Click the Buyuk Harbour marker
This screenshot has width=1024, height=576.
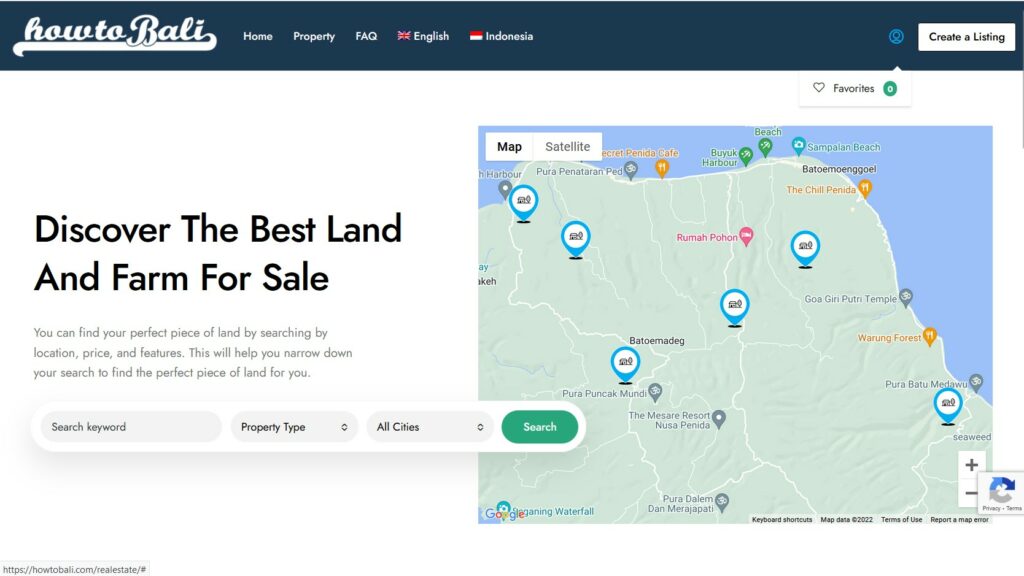[x=745, y=155]
